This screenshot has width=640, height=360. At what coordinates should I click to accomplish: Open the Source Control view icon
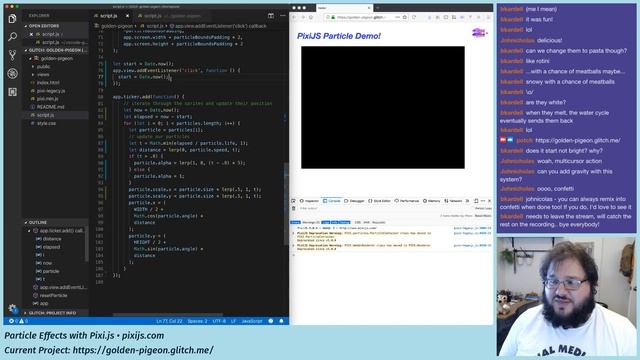point(12,55)
